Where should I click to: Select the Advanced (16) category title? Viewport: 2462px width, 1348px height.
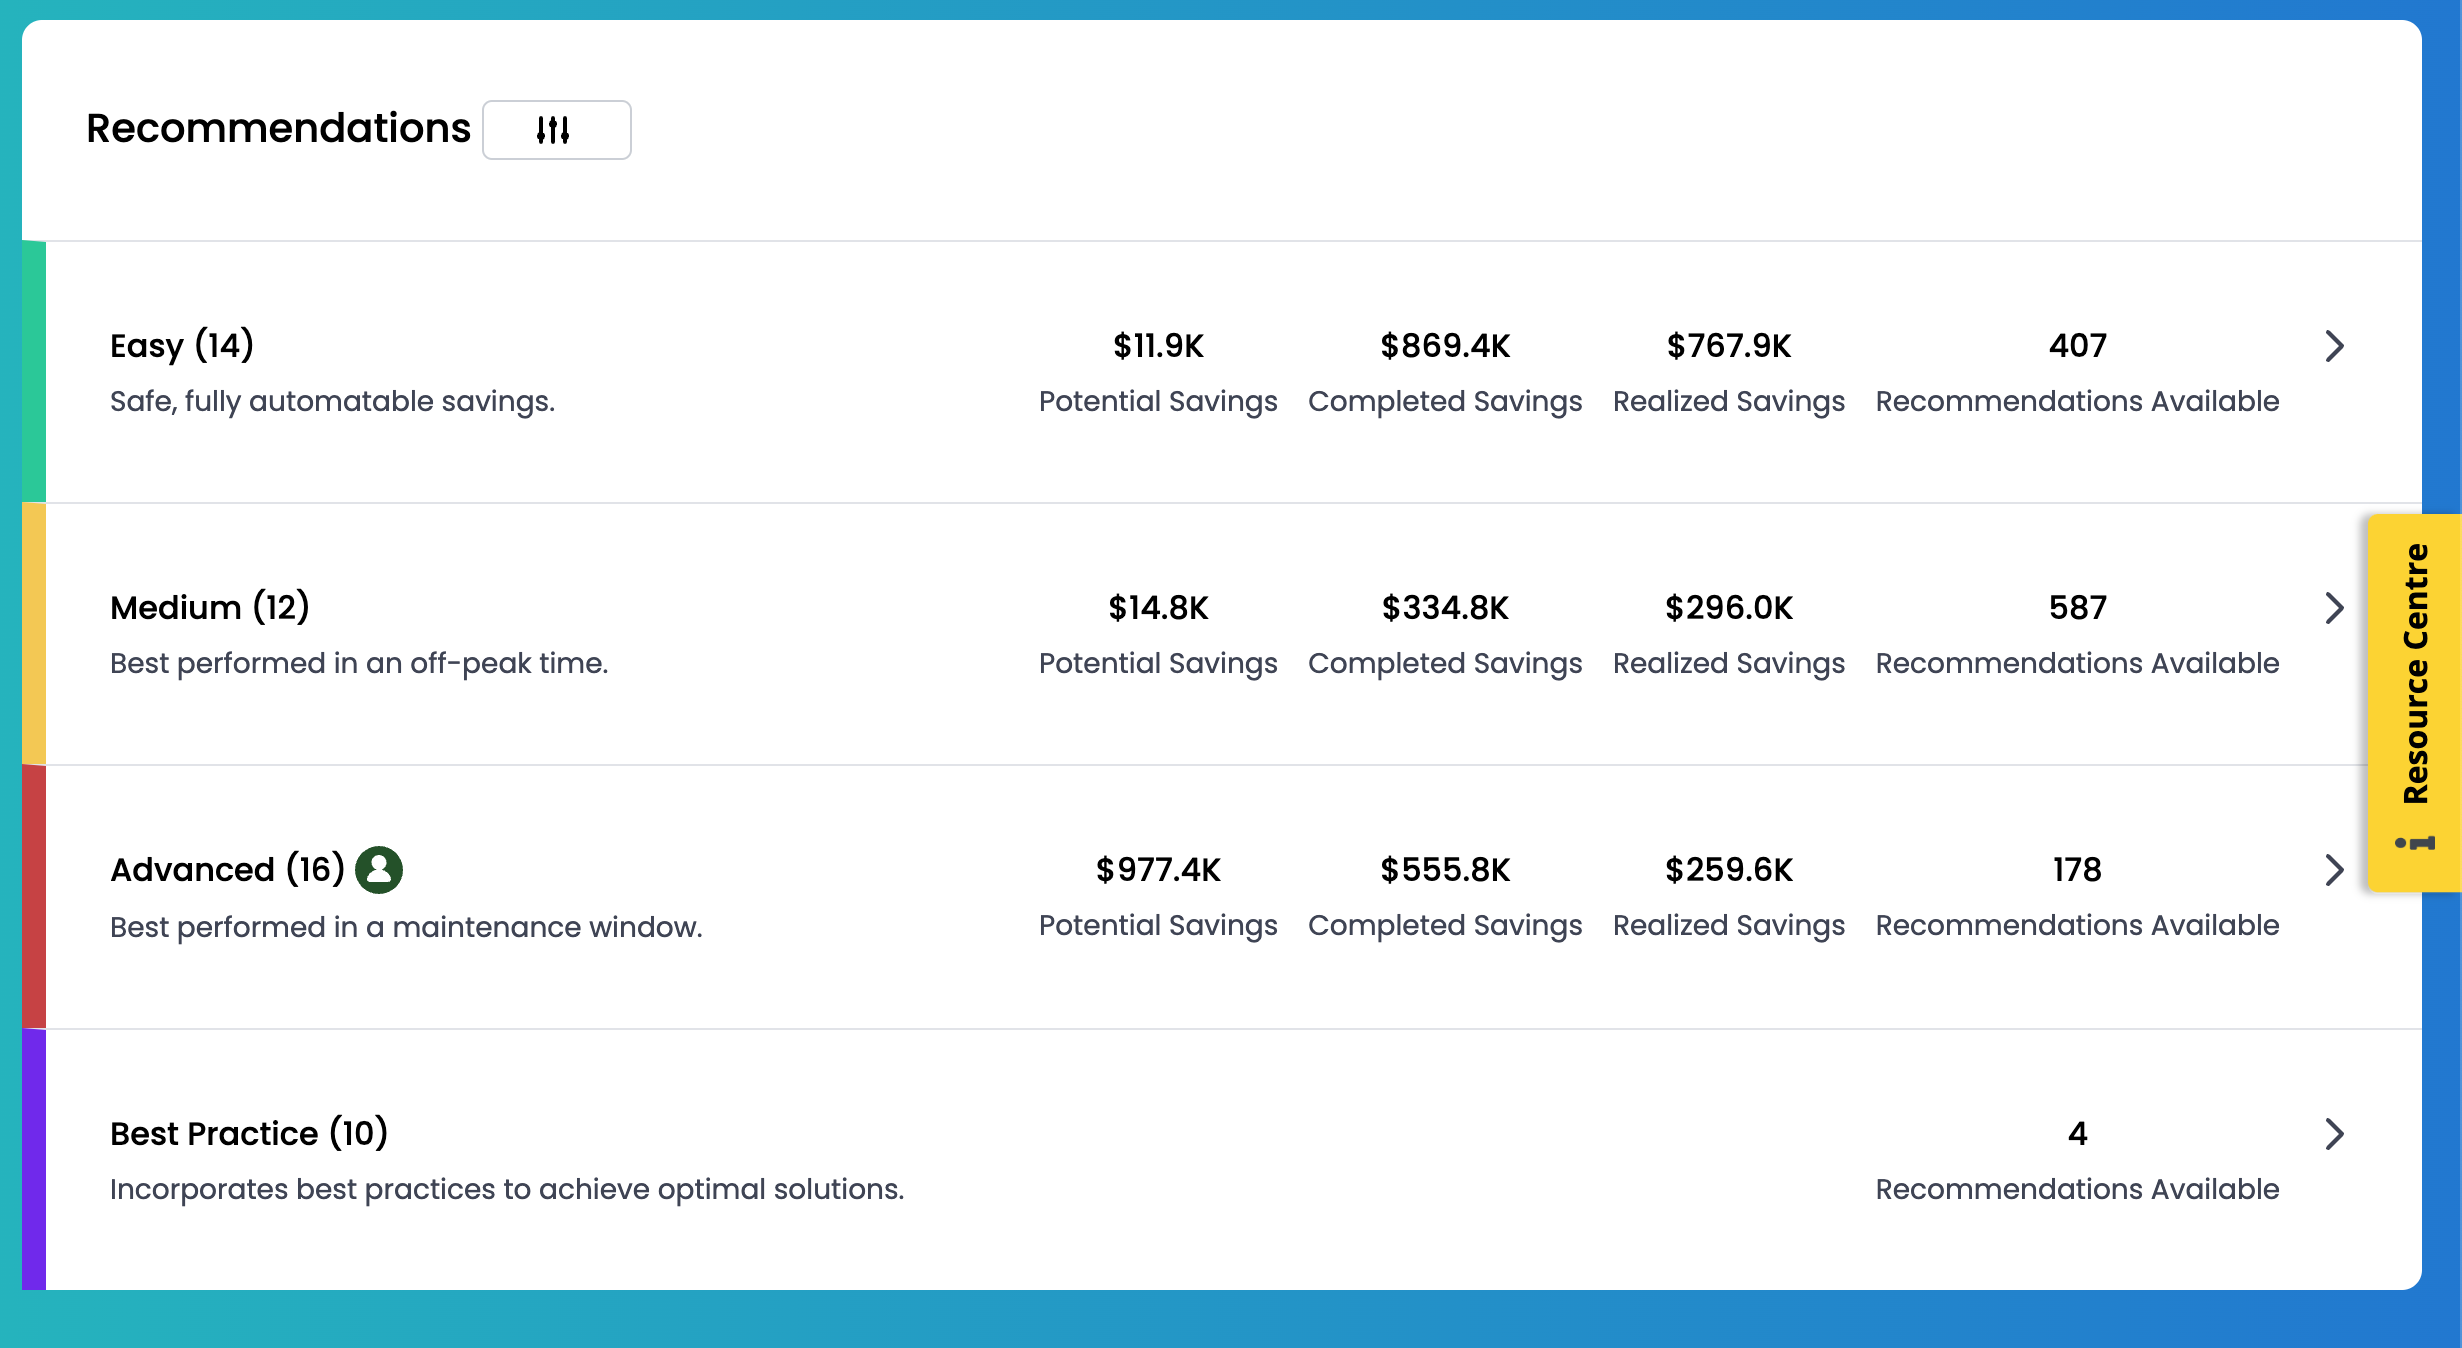[227, 869]
